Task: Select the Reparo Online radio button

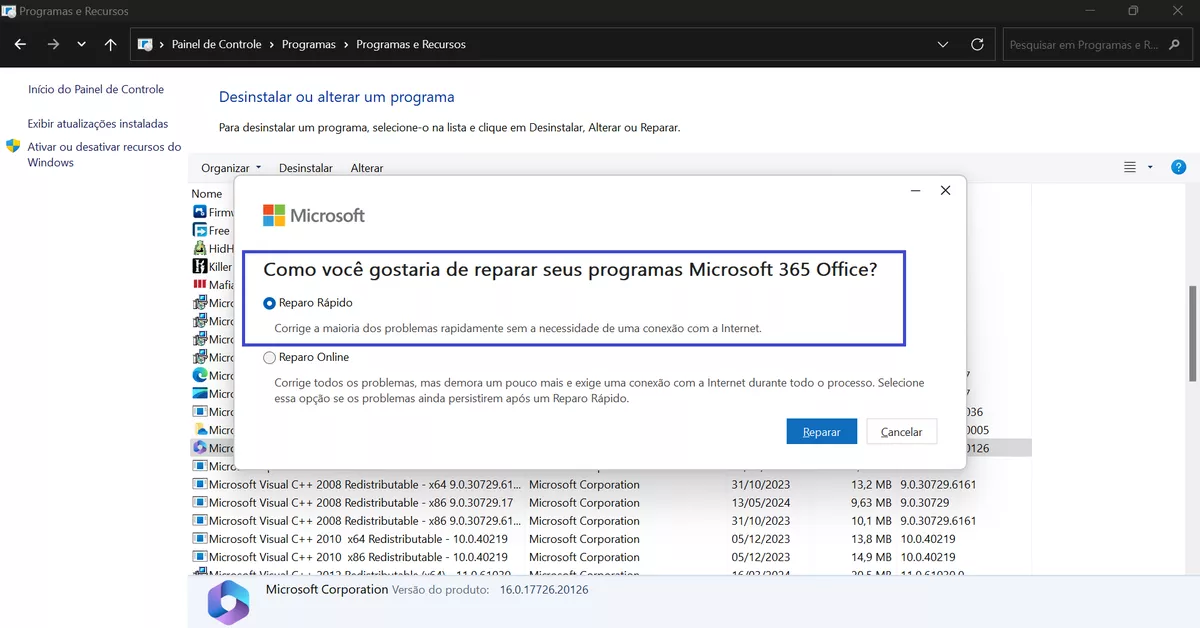Action: tap(269, 358)
